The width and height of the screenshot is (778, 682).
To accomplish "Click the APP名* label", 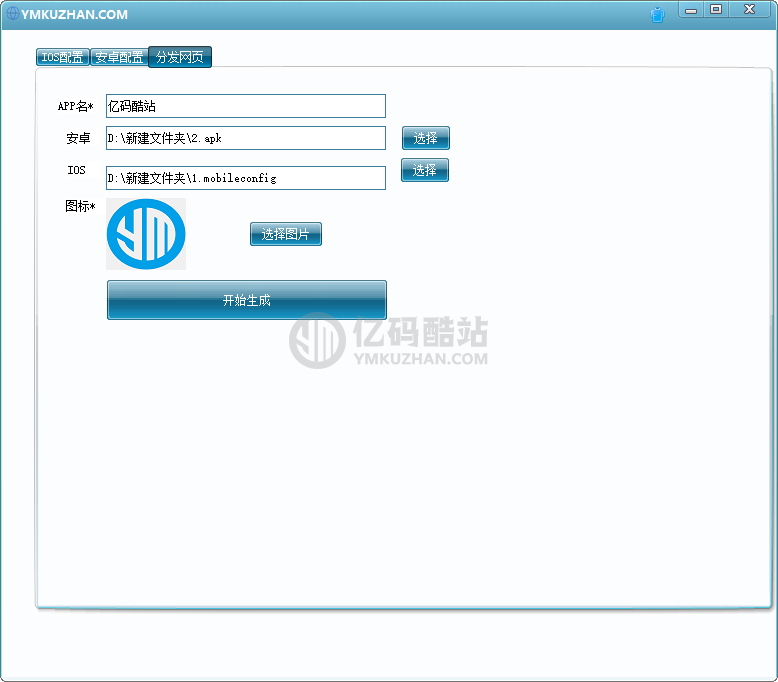I will (75, 106).
